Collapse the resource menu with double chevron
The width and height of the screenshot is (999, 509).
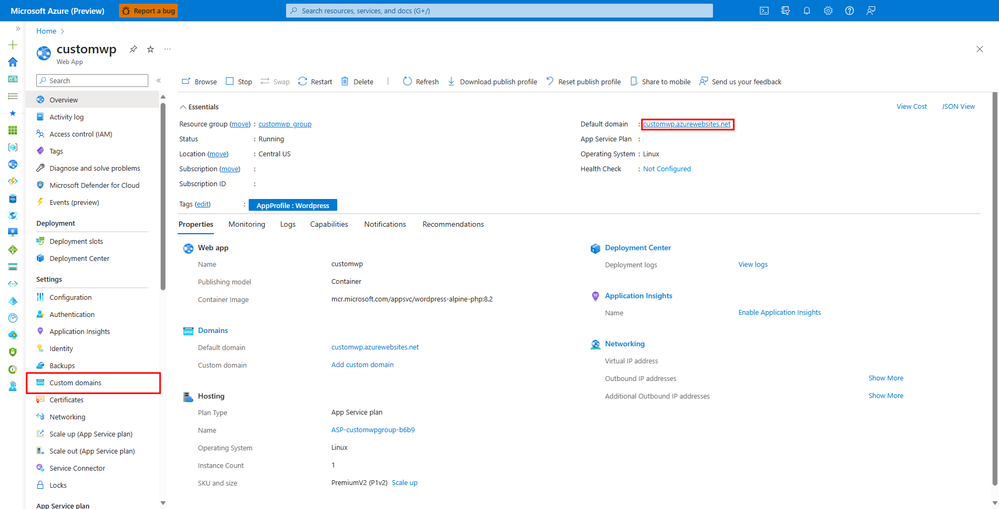[158, 81]
